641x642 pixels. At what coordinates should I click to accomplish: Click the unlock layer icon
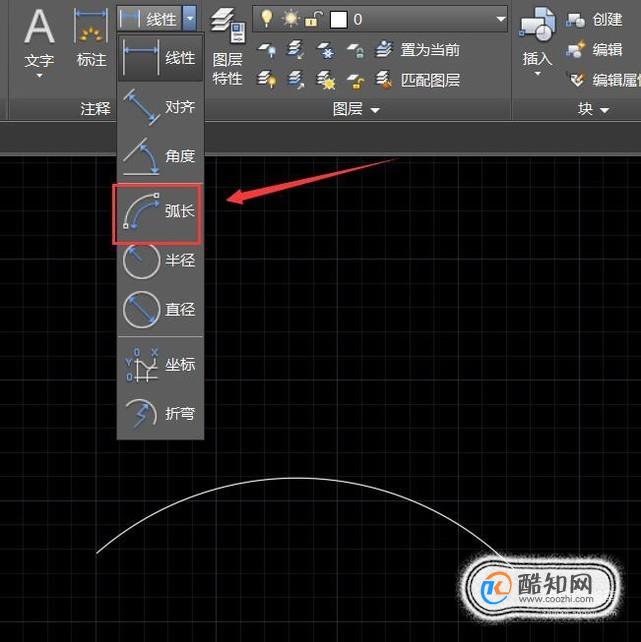coord(355,80)
